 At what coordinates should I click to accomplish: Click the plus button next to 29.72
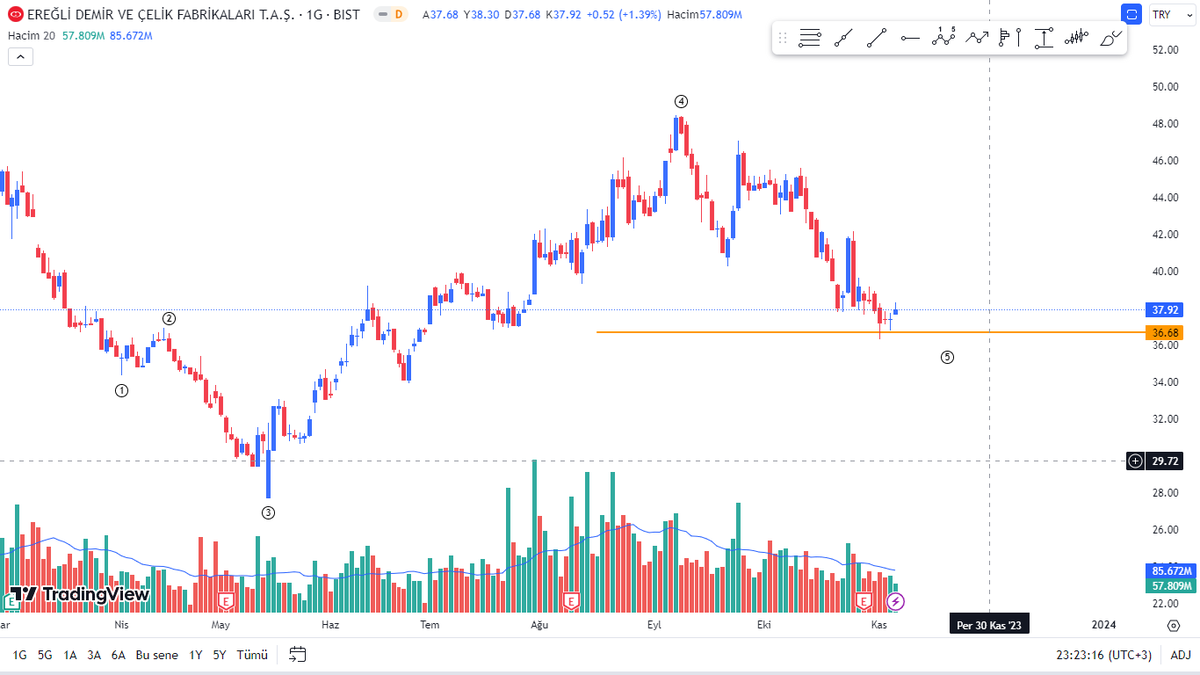(x=1135, y=461)
